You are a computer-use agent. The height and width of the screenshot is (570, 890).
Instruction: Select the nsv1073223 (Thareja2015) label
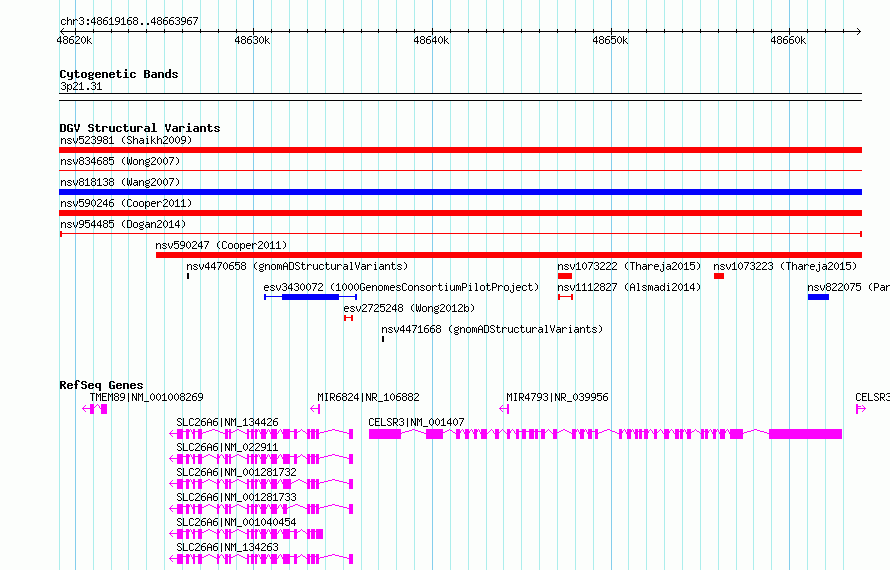(785, 266)
